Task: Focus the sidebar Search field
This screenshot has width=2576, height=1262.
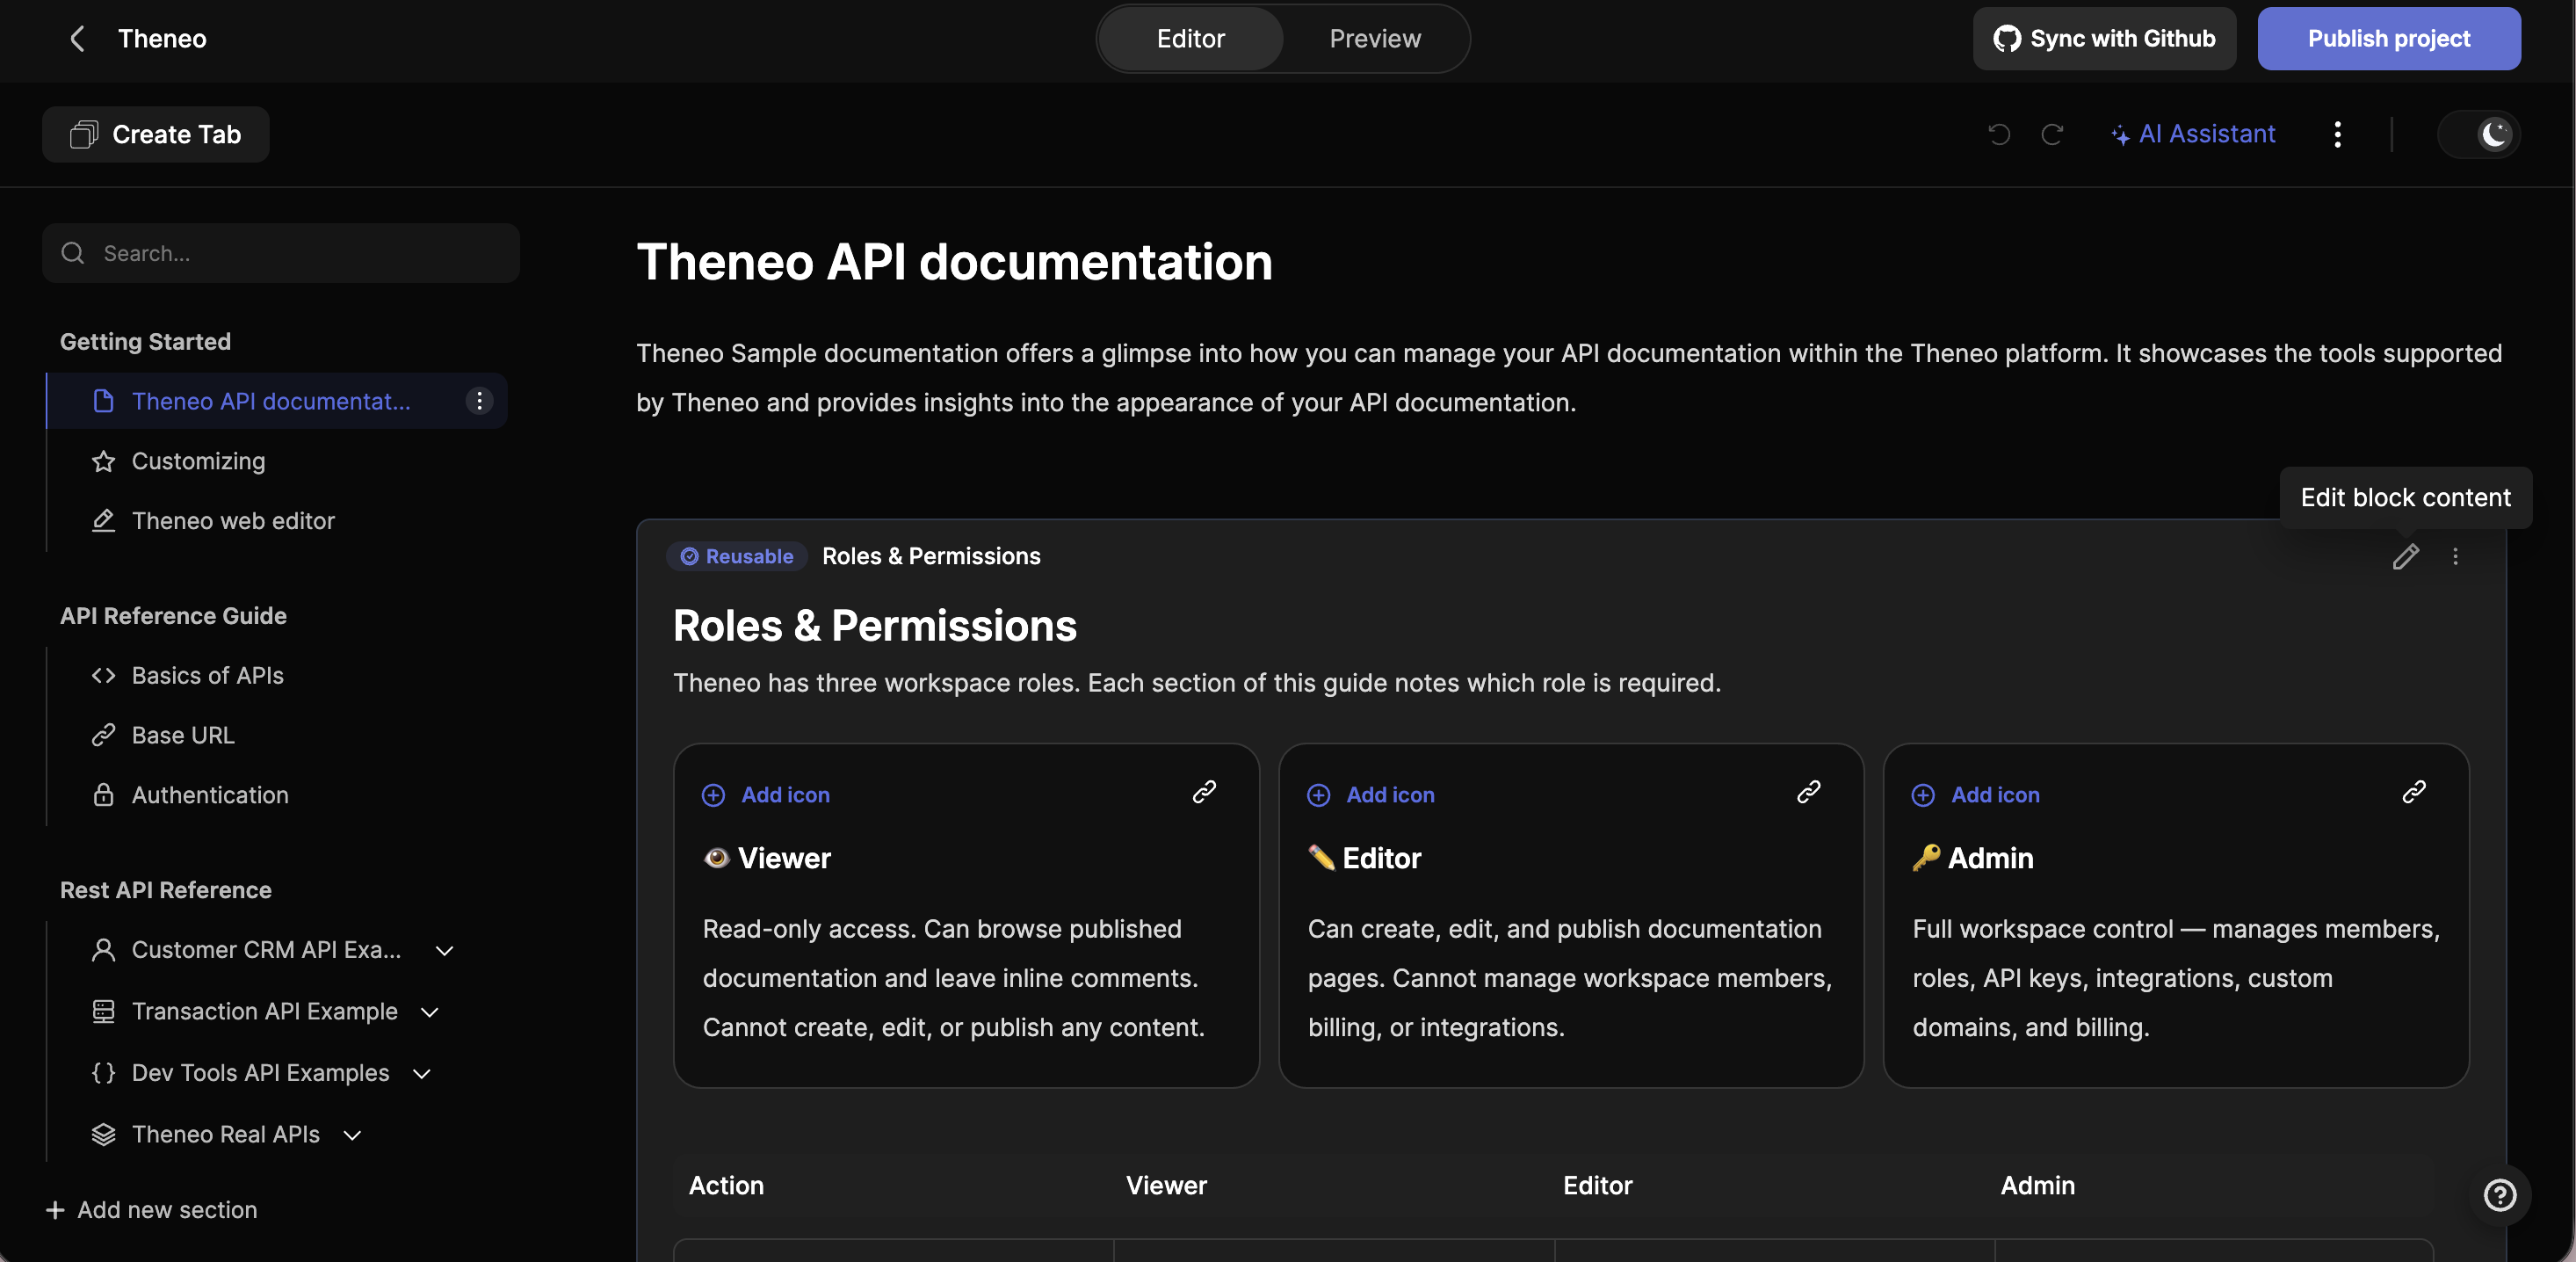Action: pos(280,253)
